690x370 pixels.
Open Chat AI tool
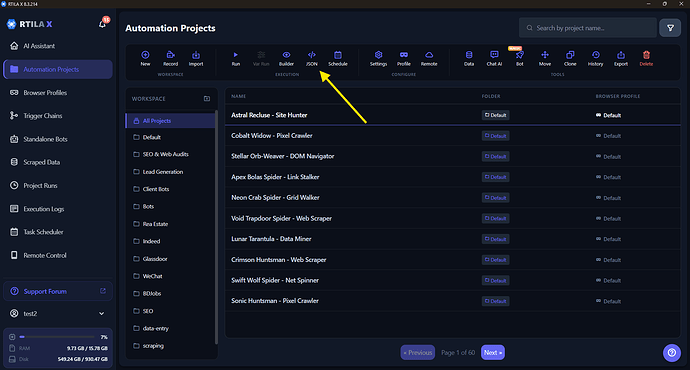coord(494,58)
